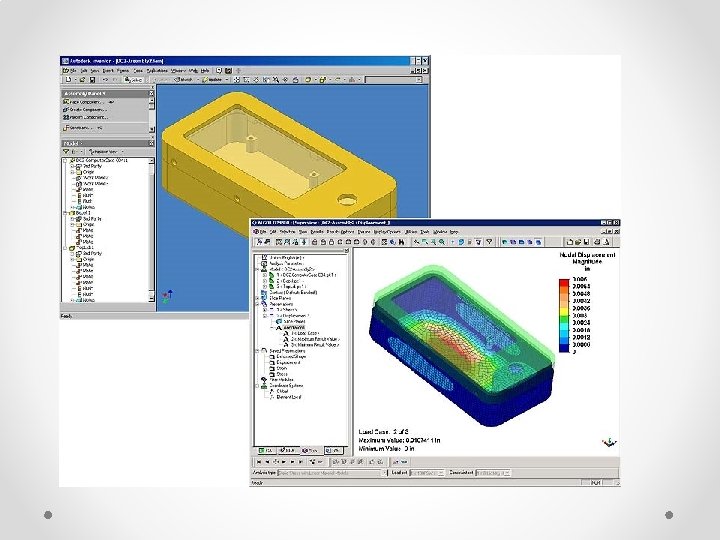Click the Maximum Value text in ALGOR viewport

(399, 440)
